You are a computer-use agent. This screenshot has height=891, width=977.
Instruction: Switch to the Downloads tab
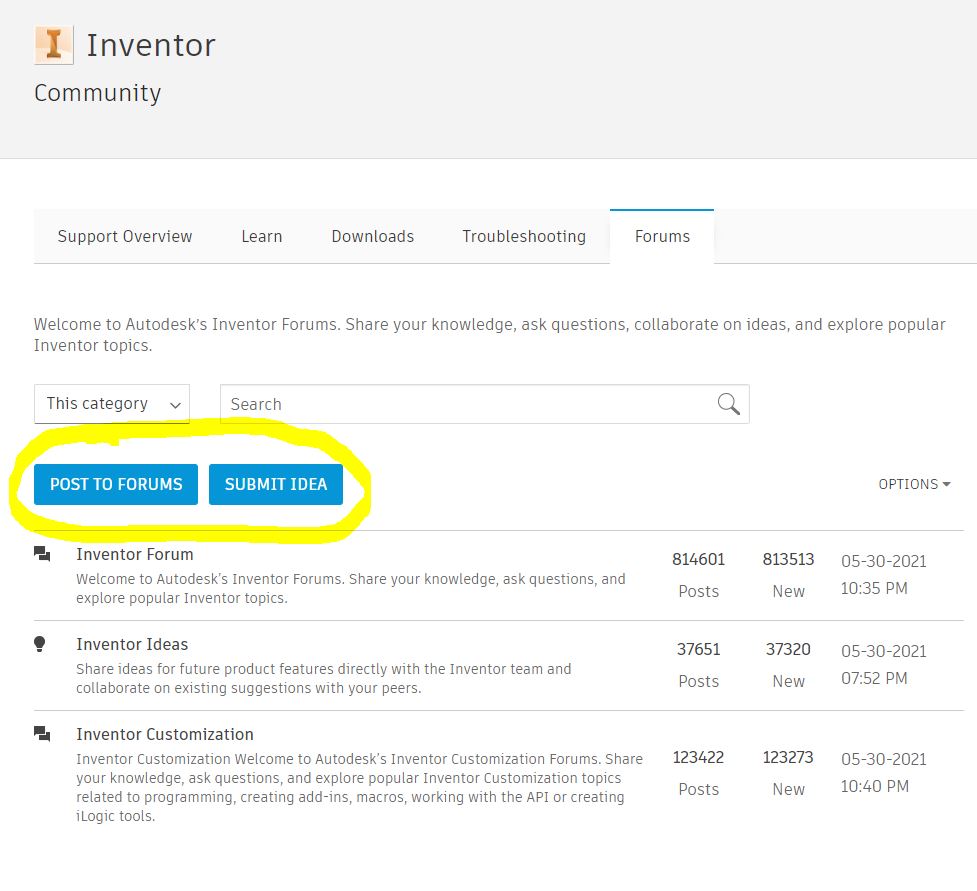tap(372, 236)
